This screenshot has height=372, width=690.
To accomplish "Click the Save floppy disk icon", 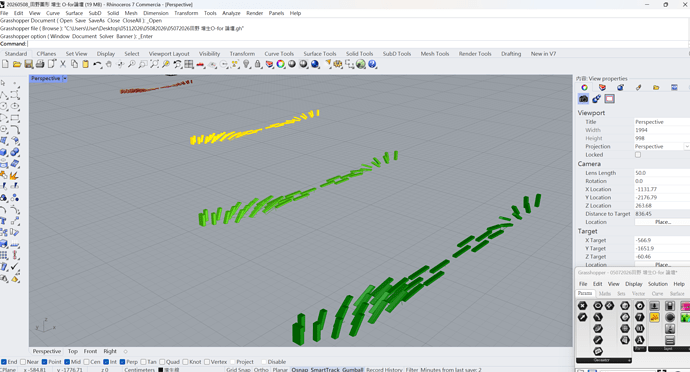I will [x=29, y=64].
